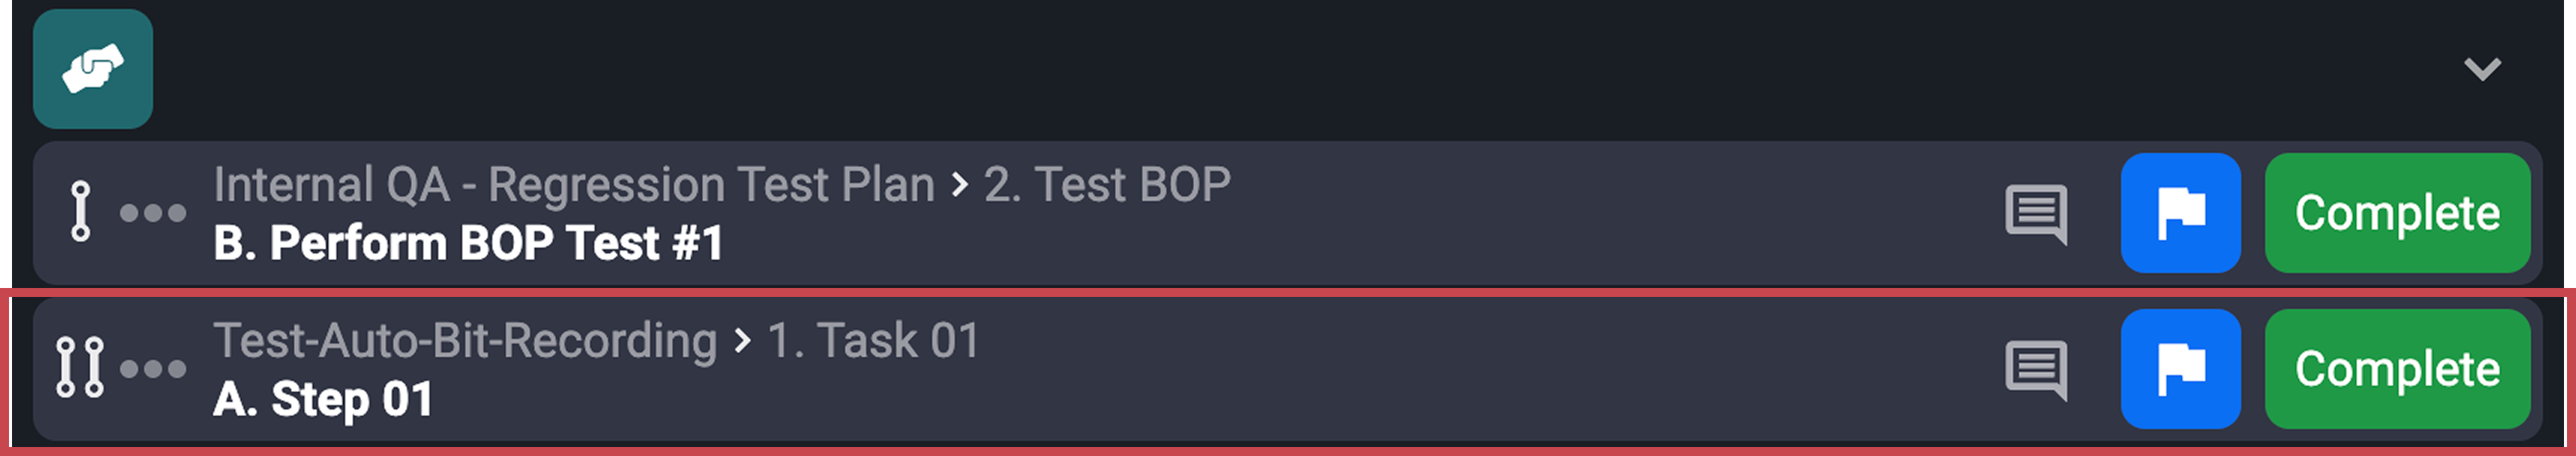Complete the Perform BOP Test #1 step
Screen dimensions: 2576x456
tap(2397, 213)
